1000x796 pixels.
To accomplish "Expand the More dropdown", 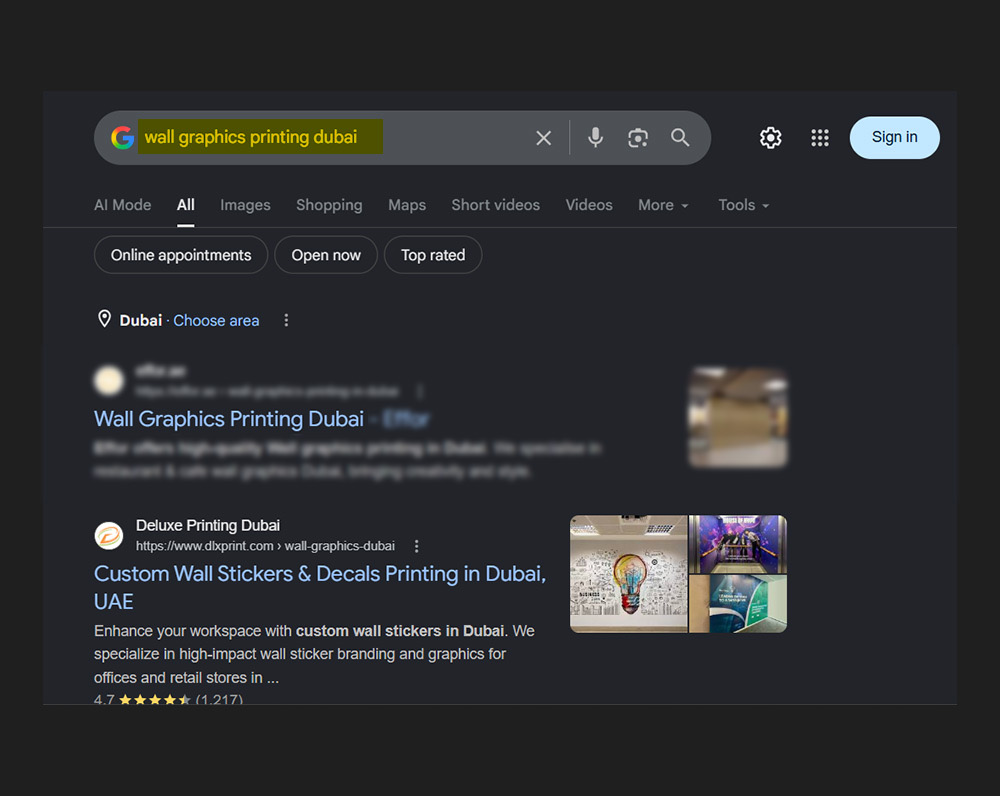I will pyautogui.click(x=663, y=205).
